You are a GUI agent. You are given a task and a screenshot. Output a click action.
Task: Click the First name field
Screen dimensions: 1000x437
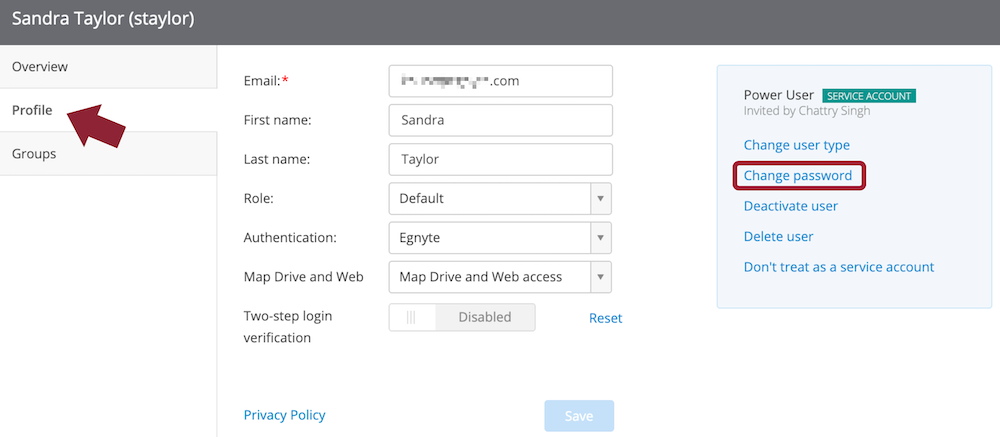[x=499, y=120]
